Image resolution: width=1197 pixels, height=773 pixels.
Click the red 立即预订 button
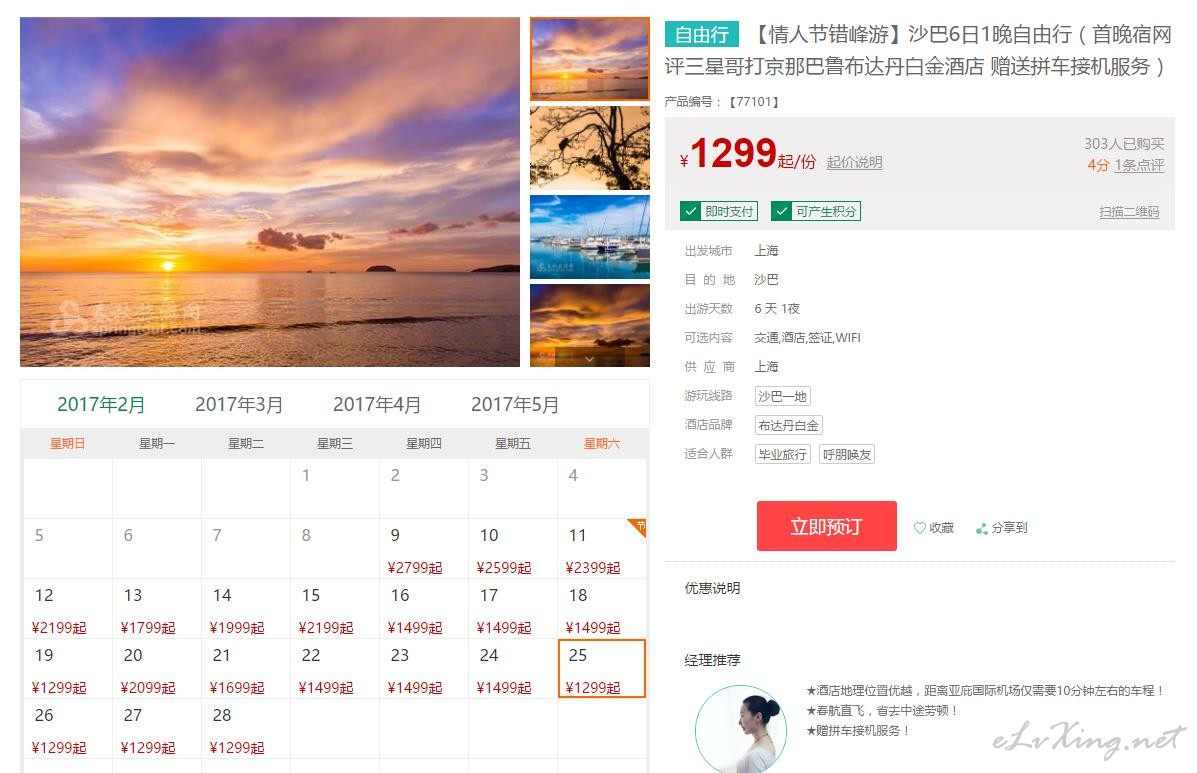[x=827, y=526]
